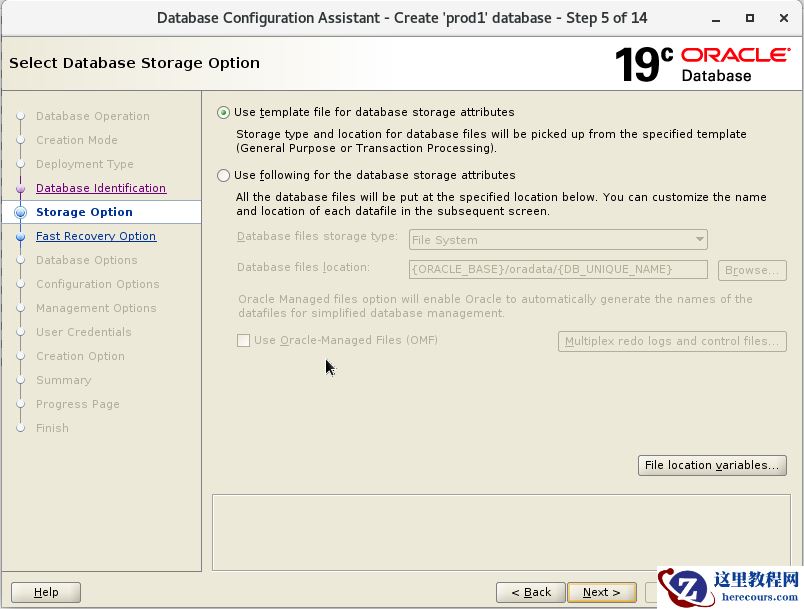Click the Browse... button
804x609 pixels.
[x=752, y=270]
